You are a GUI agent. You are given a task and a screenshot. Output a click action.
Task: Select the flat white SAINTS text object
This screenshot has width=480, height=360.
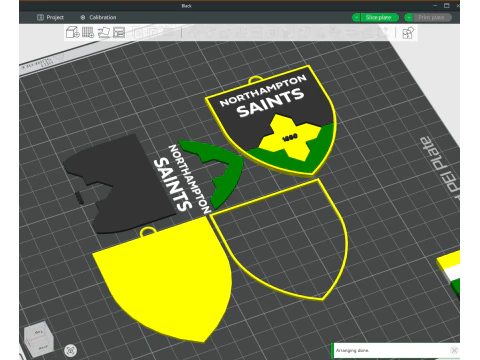click(x=172, y=184)
